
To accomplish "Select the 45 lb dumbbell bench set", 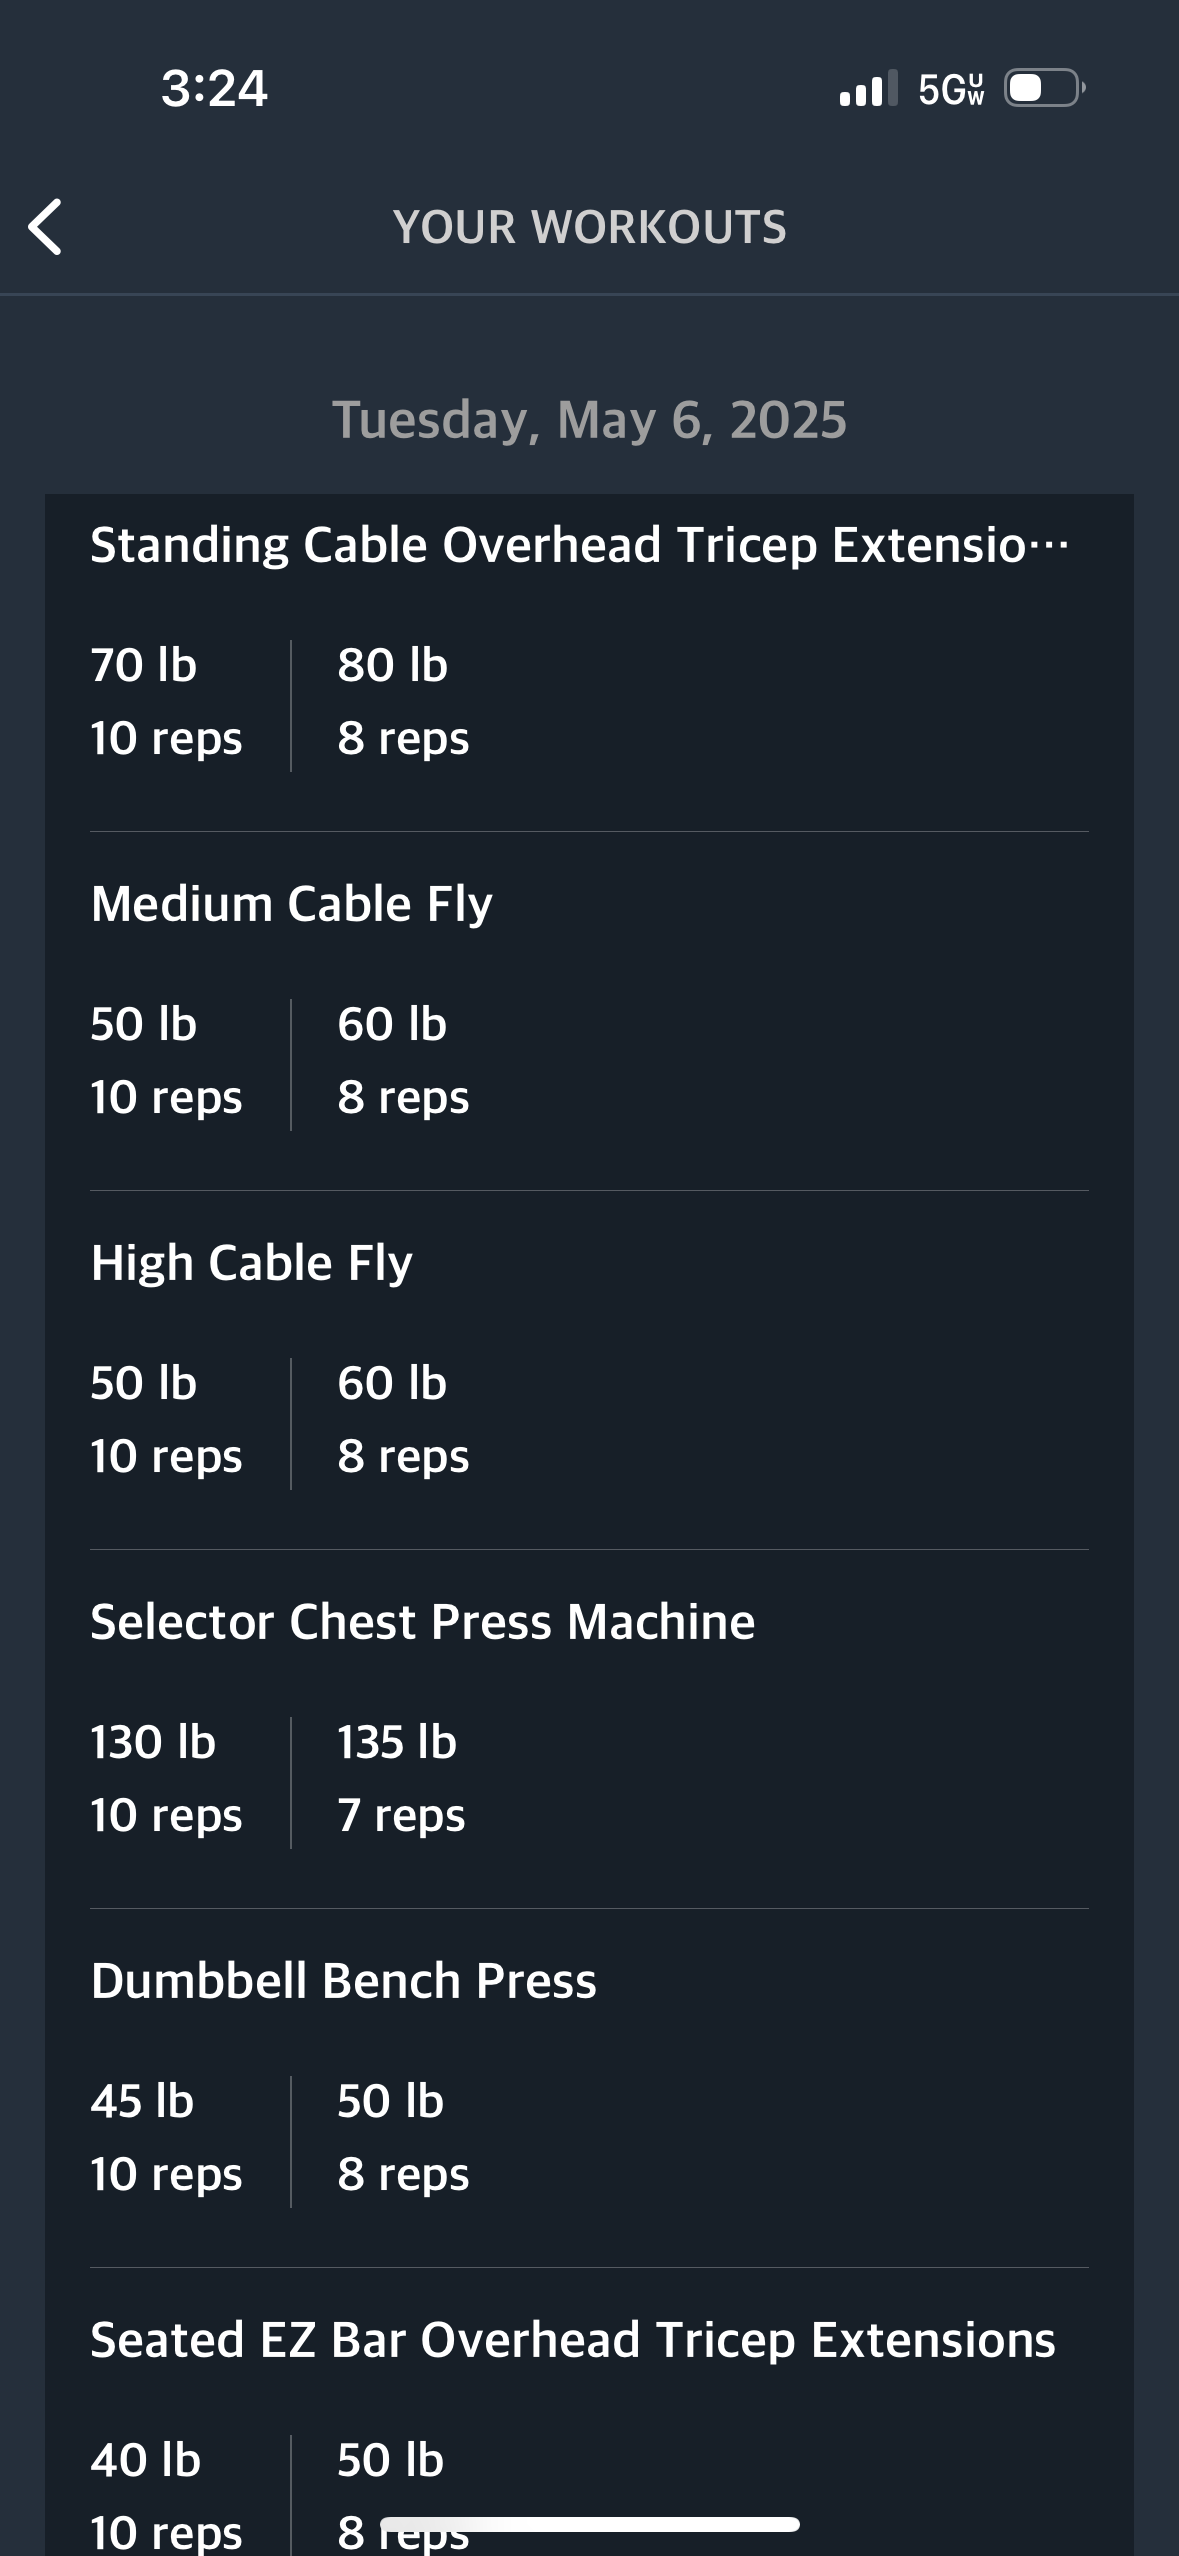I will 166,2138.
